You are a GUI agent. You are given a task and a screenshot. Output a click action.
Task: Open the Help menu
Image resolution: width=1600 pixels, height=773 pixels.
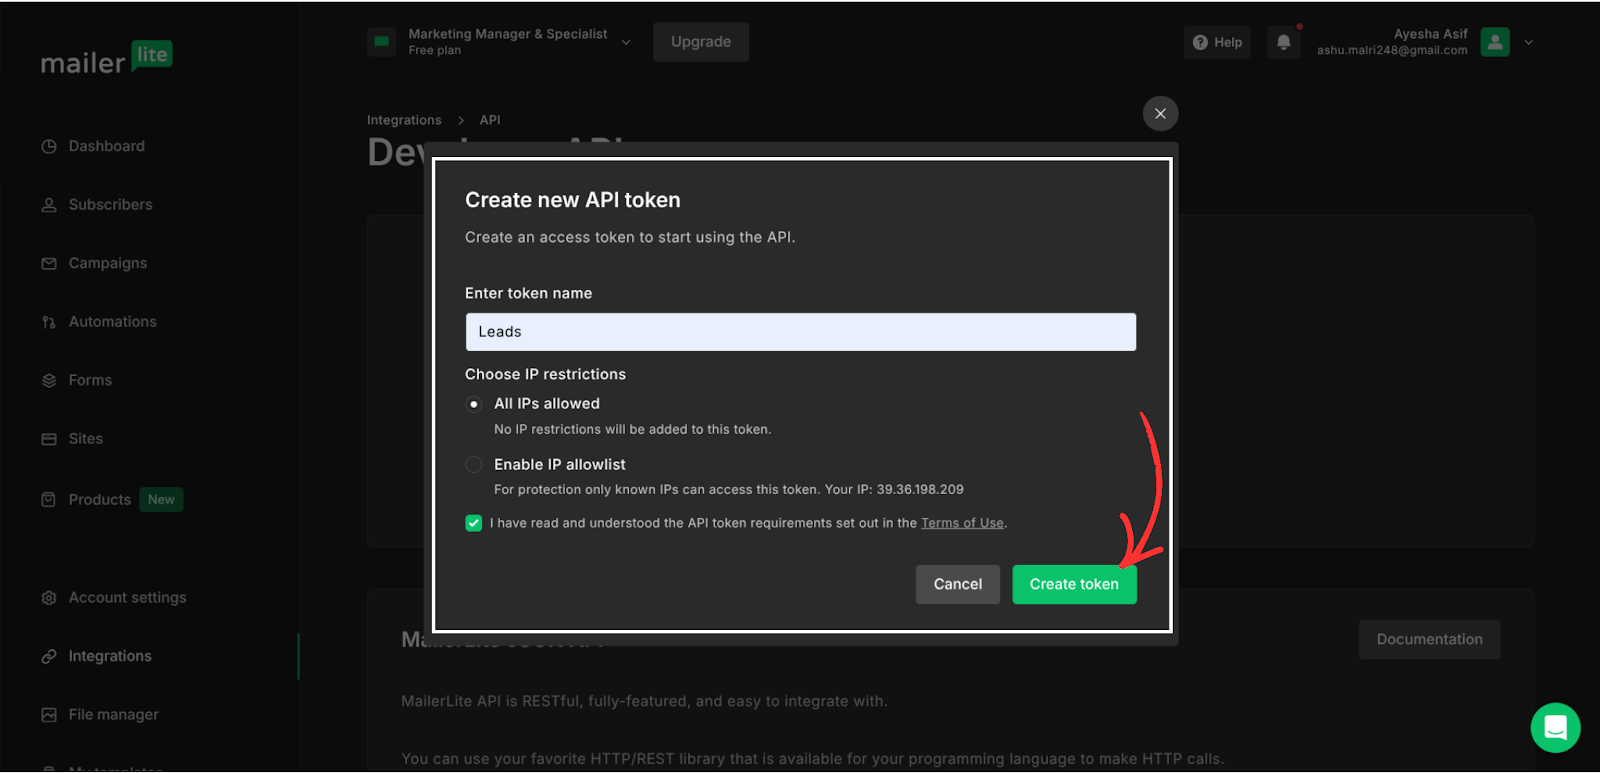point(1217,42)
